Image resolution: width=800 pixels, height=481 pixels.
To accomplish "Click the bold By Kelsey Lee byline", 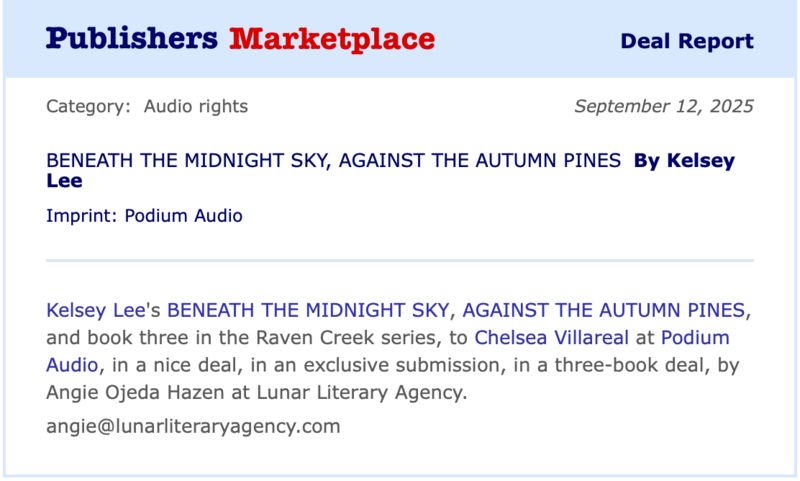I will [x=684, y=161].
